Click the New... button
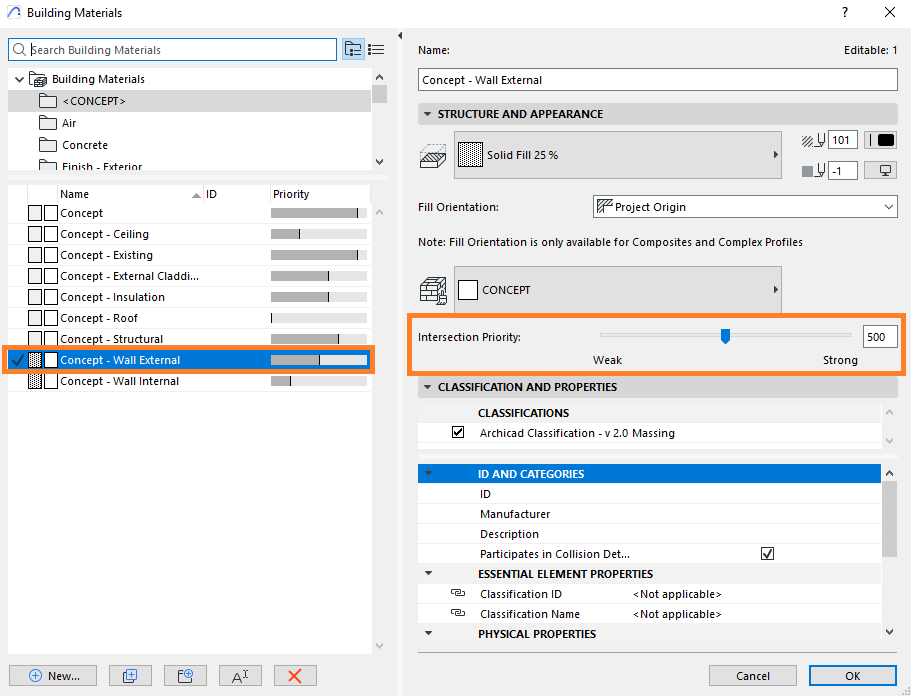The width and height of the screenshot is (911, 696). point(53,676)
